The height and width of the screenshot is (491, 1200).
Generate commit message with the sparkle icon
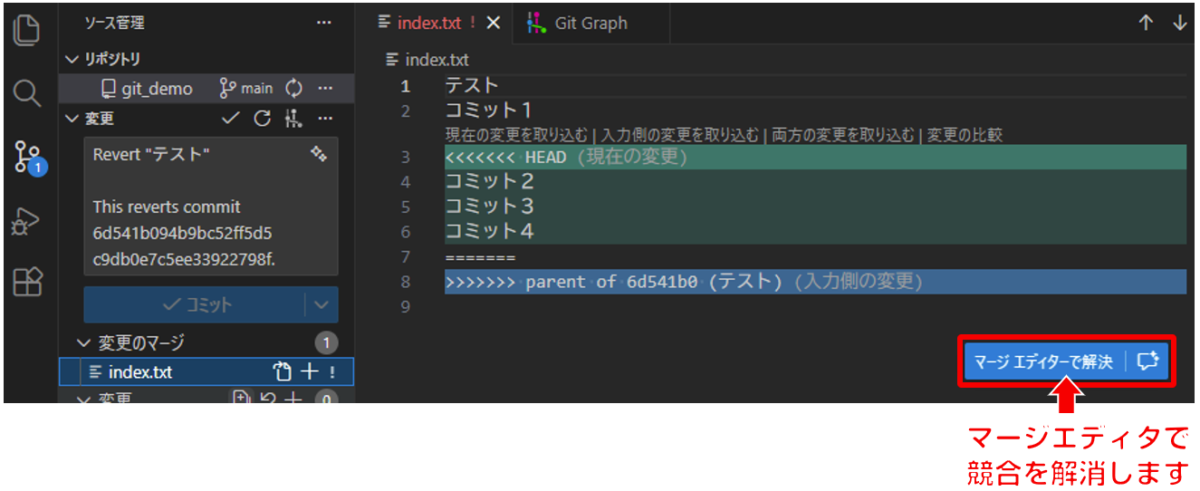(319, 154)
